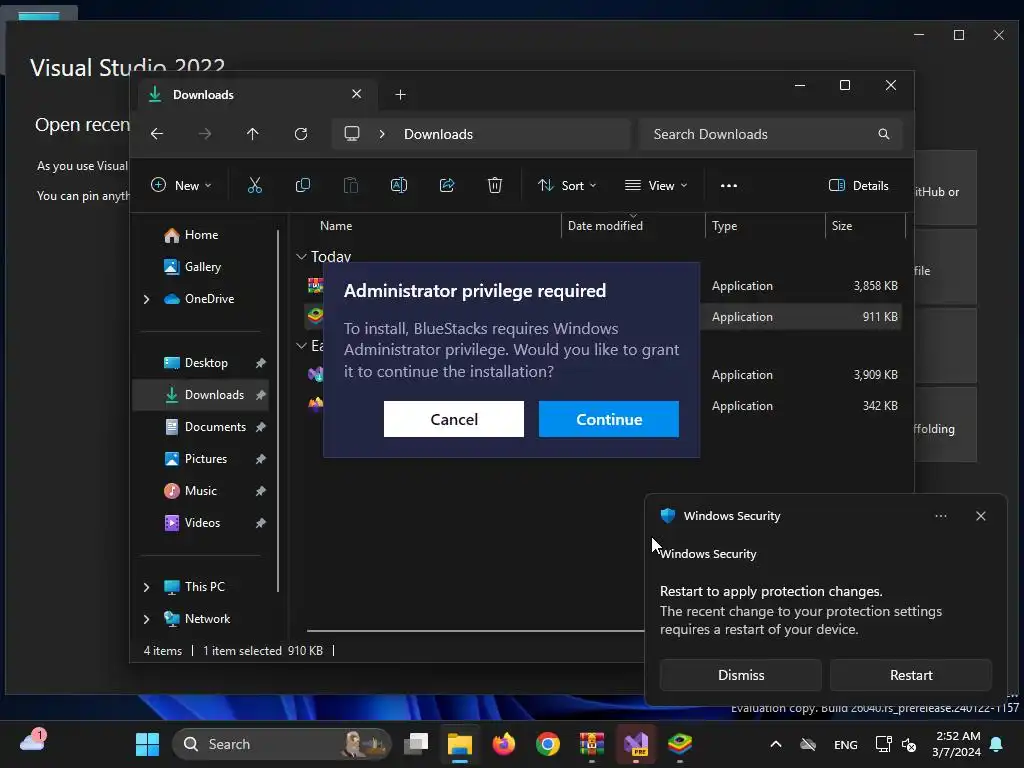Screen dimensions: 1024x768
Task: Refresh the Downloads folder view
Action: point(301,134)
